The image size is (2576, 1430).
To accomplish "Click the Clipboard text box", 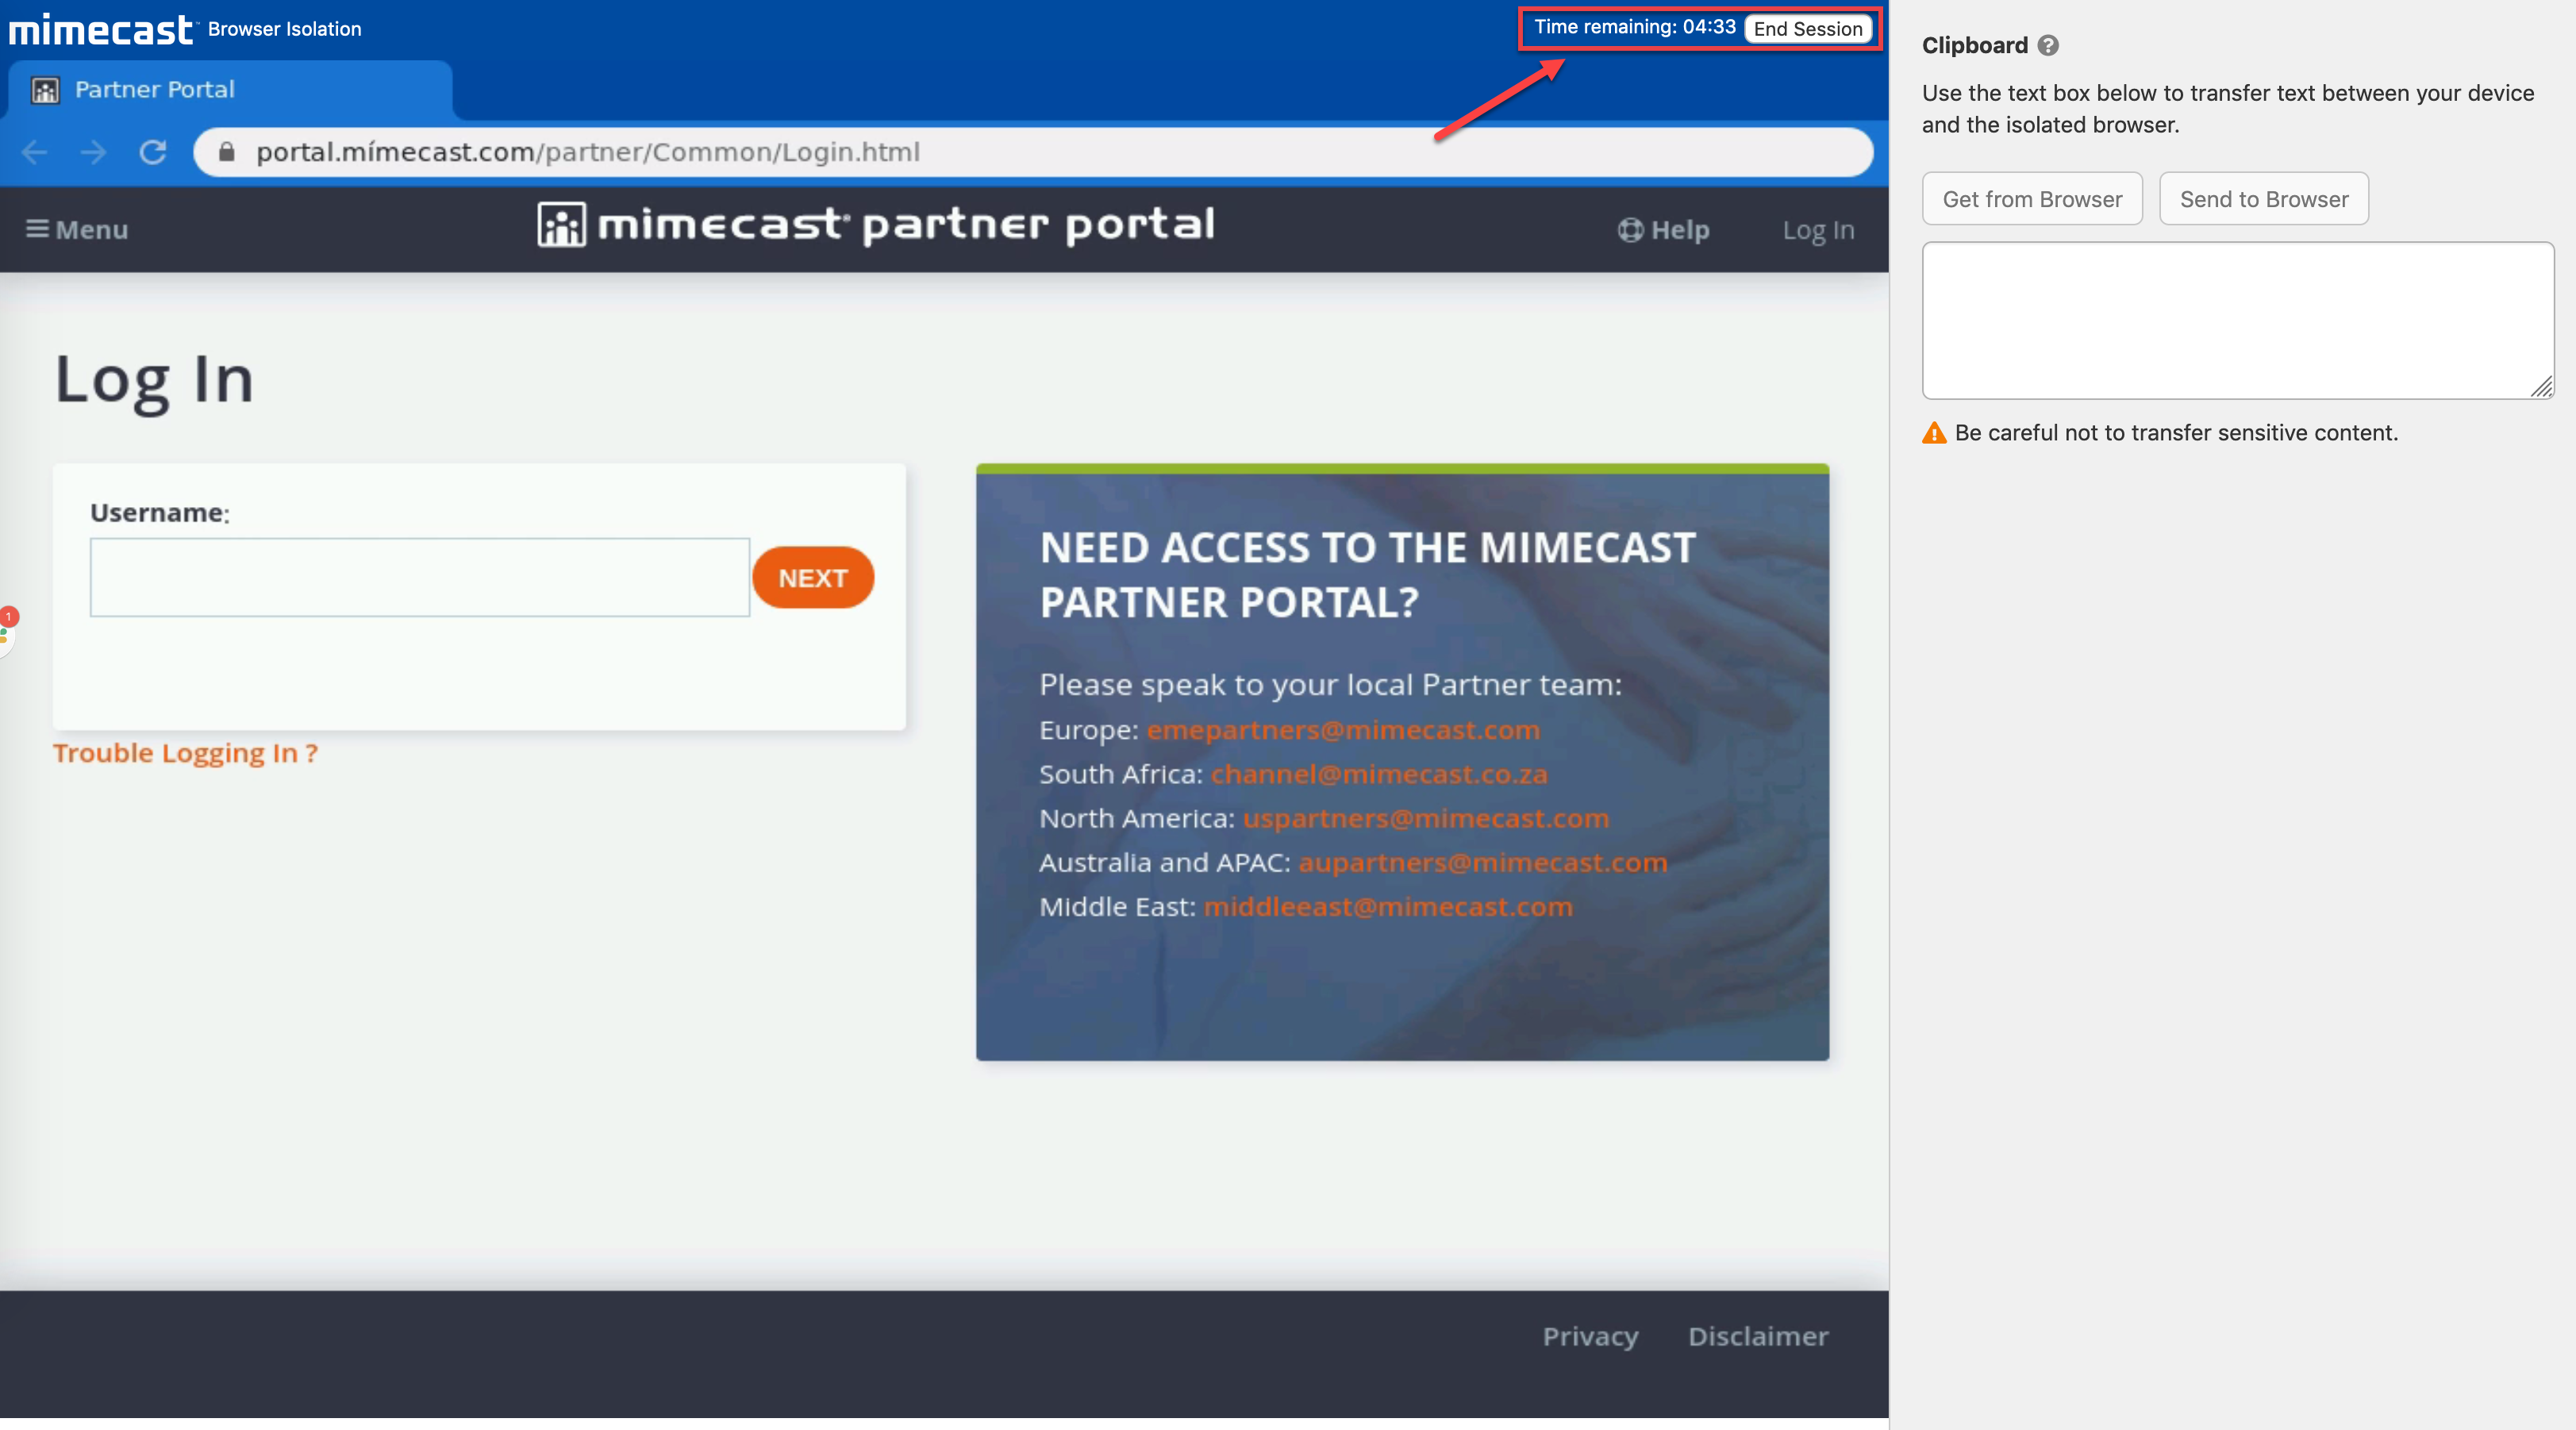I will [x=2238, y=320].
